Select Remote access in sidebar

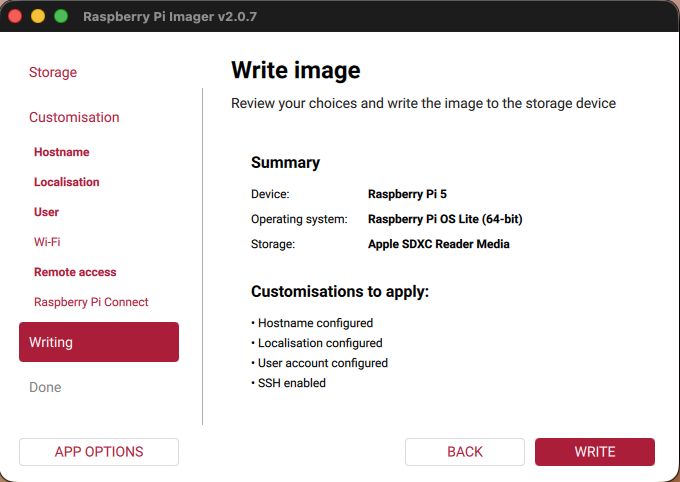[x=75, y=272]
